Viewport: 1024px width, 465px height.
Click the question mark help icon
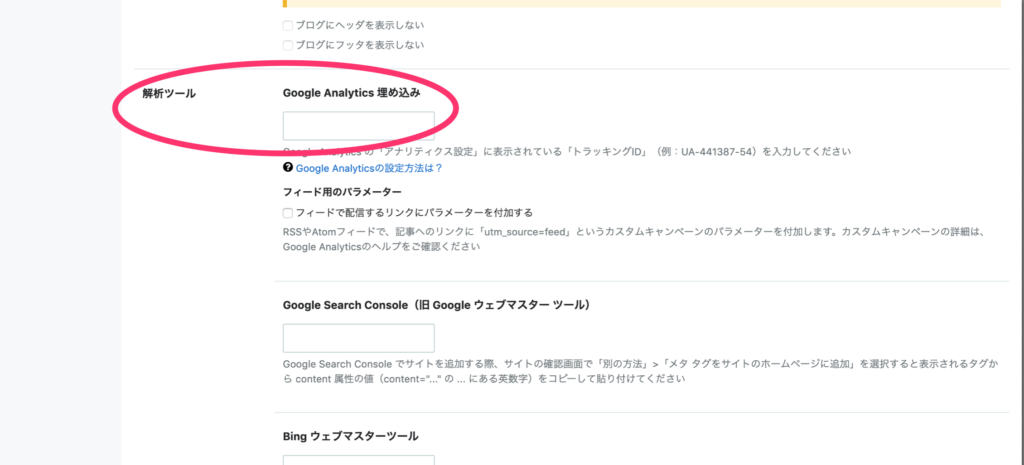288,168
